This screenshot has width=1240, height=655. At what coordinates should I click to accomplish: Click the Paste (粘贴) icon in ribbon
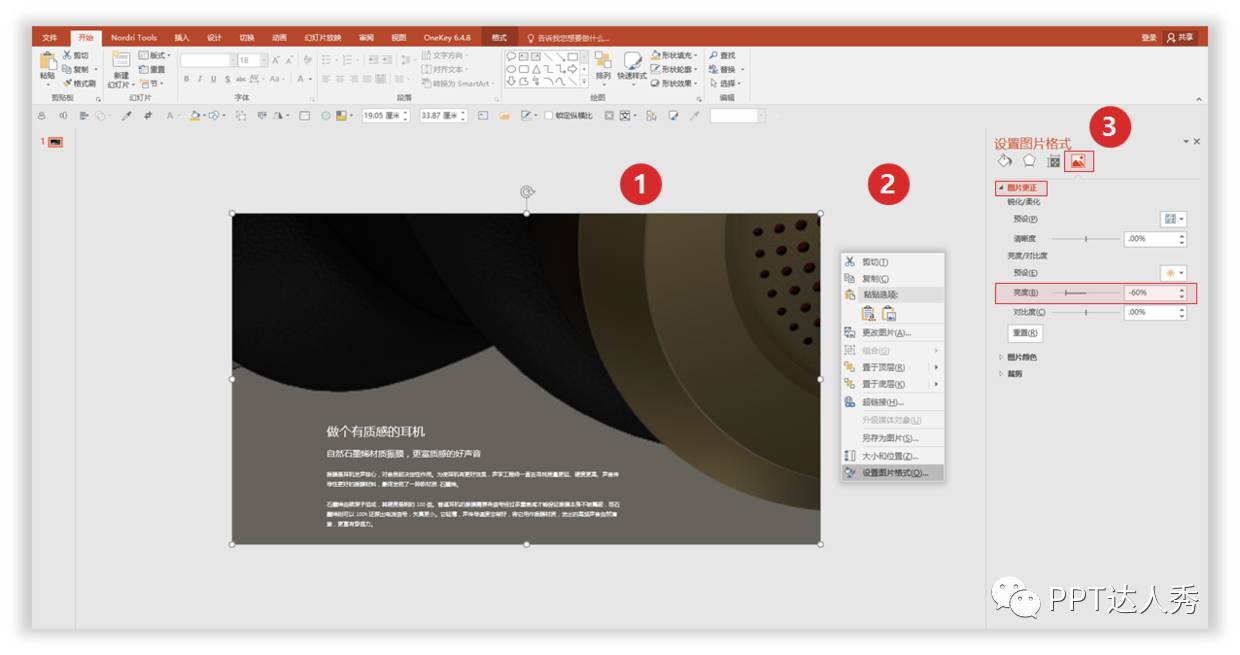pos(47,62)
